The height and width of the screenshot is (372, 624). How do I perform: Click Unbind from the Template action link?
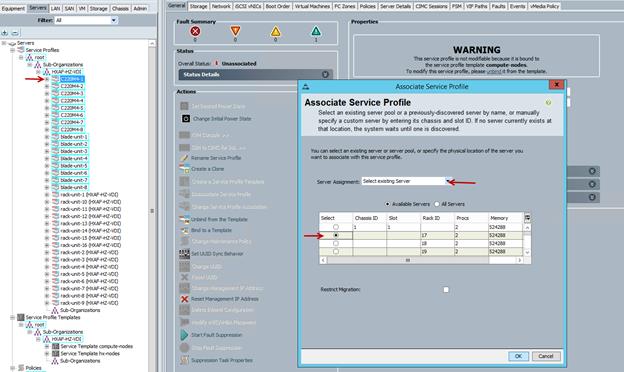219,220
